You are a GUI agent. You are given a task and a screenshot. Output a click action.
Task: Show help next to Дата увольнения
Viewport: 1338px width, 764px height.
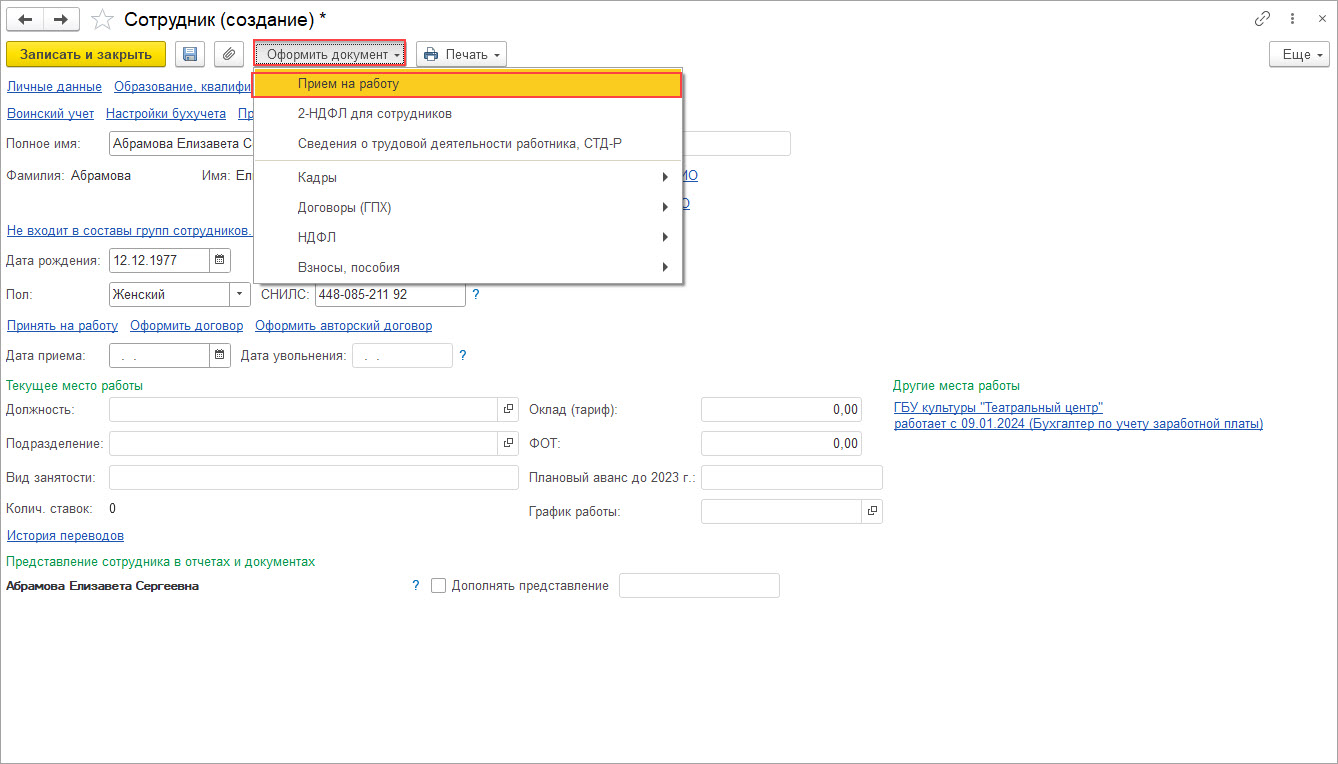[463, 355]
